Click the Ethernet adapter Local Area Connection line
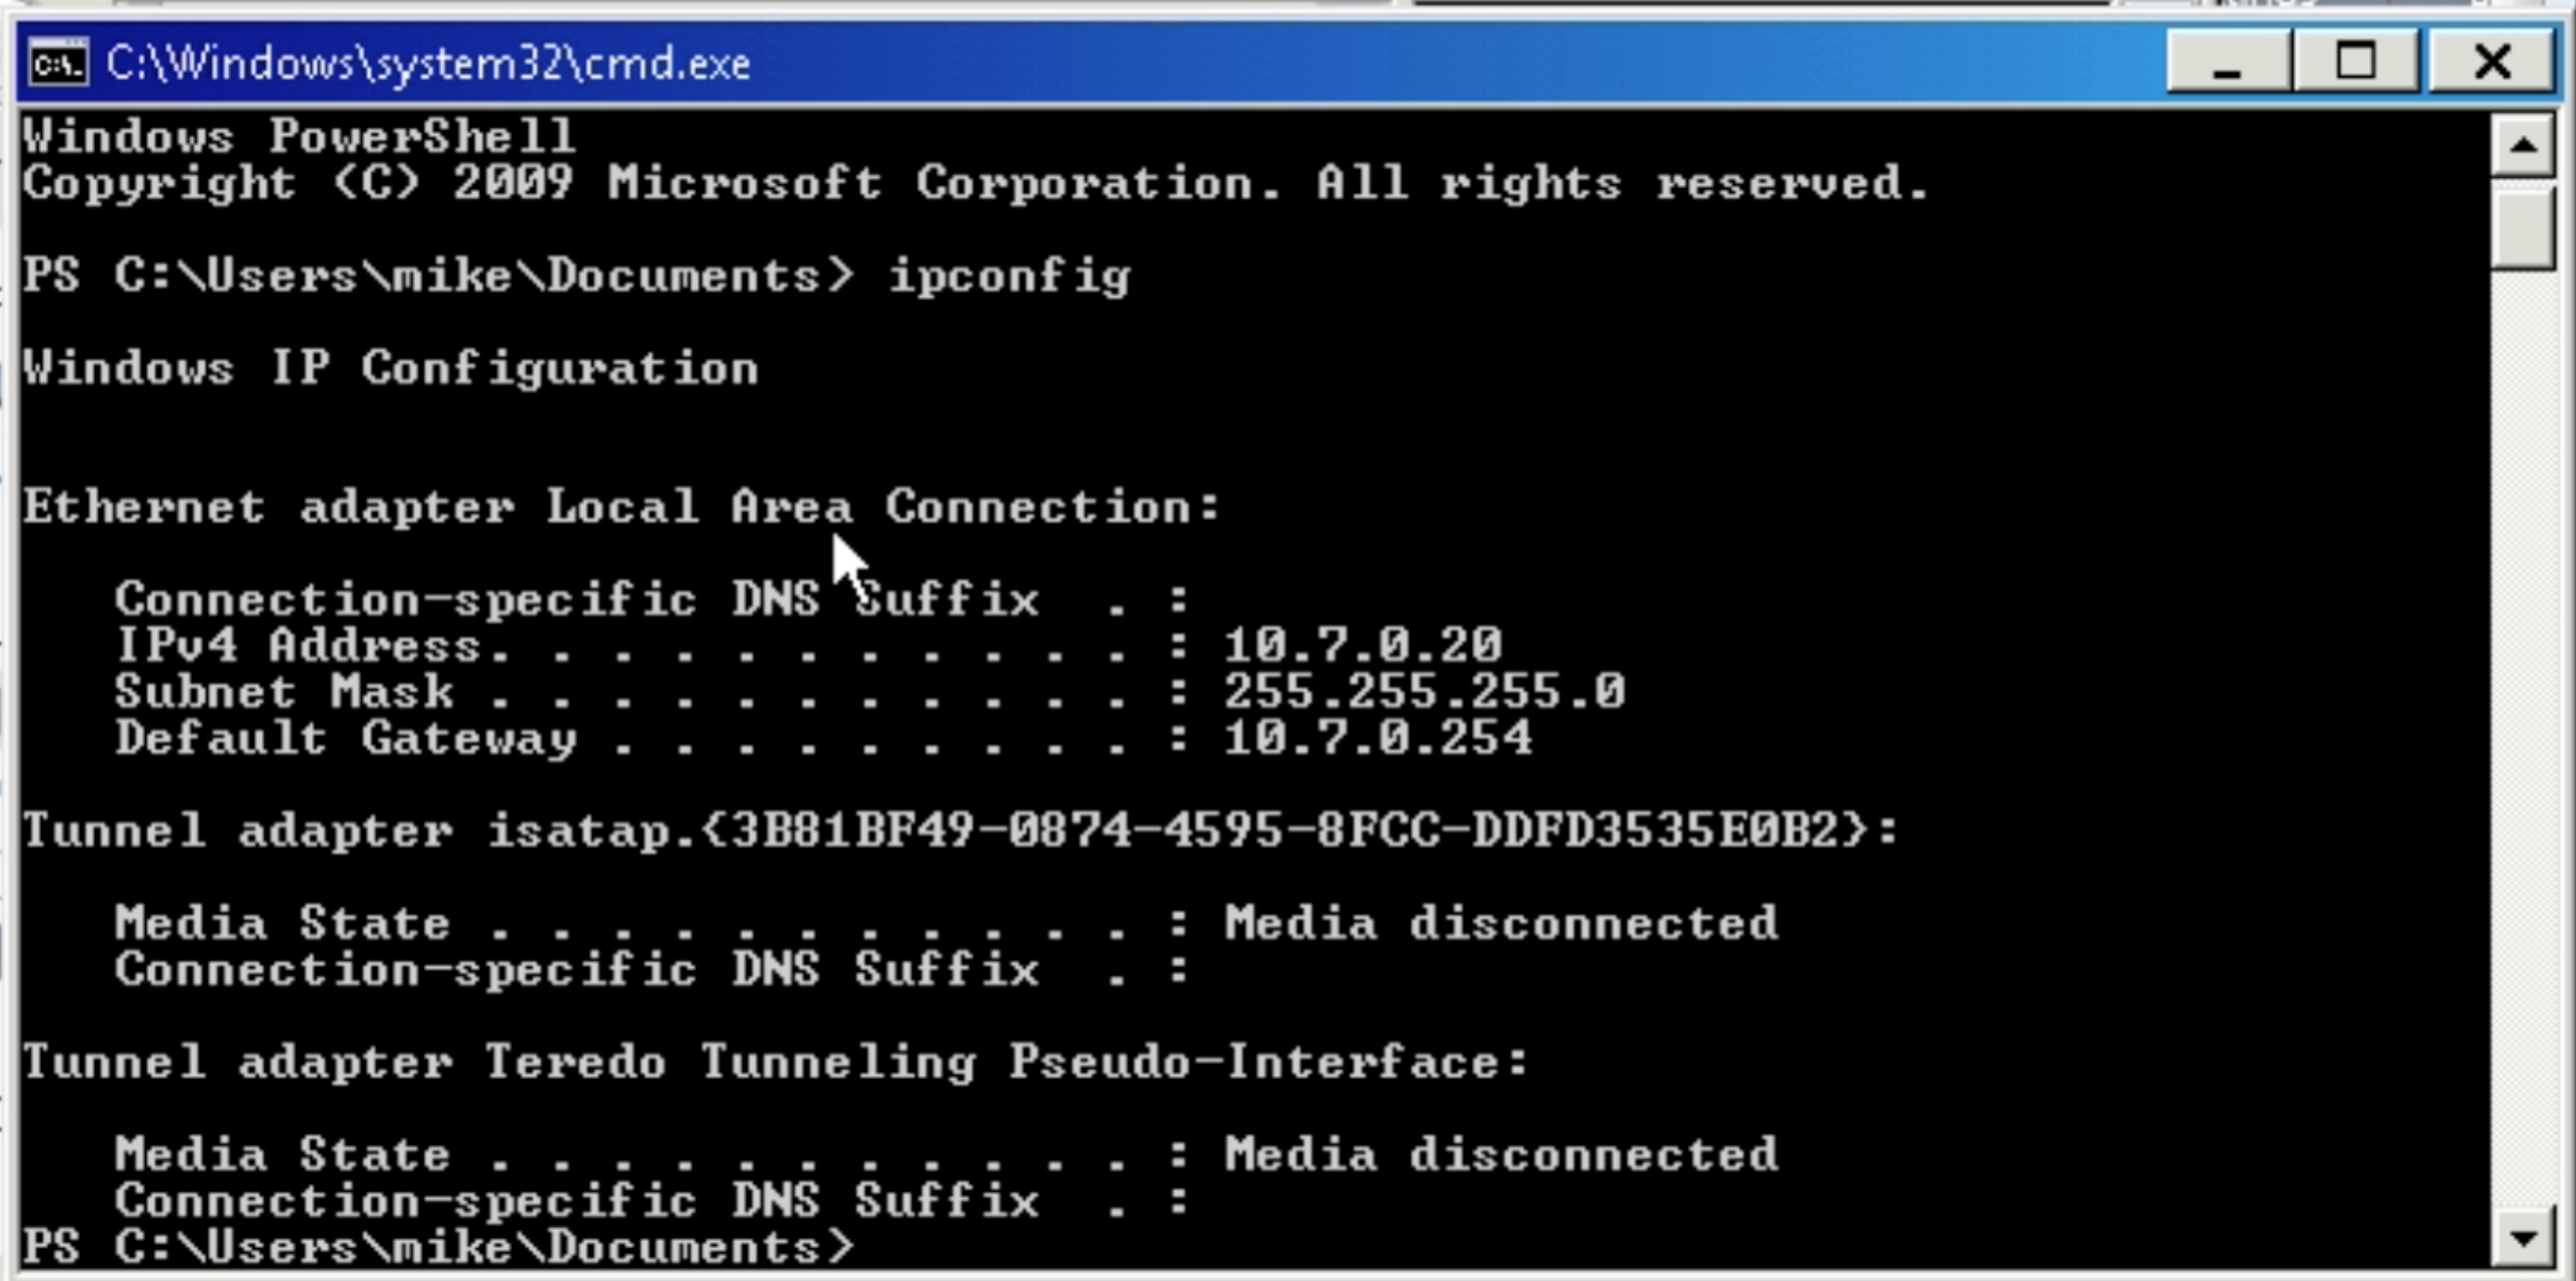2576x1281 pixels. pos(622,506)
